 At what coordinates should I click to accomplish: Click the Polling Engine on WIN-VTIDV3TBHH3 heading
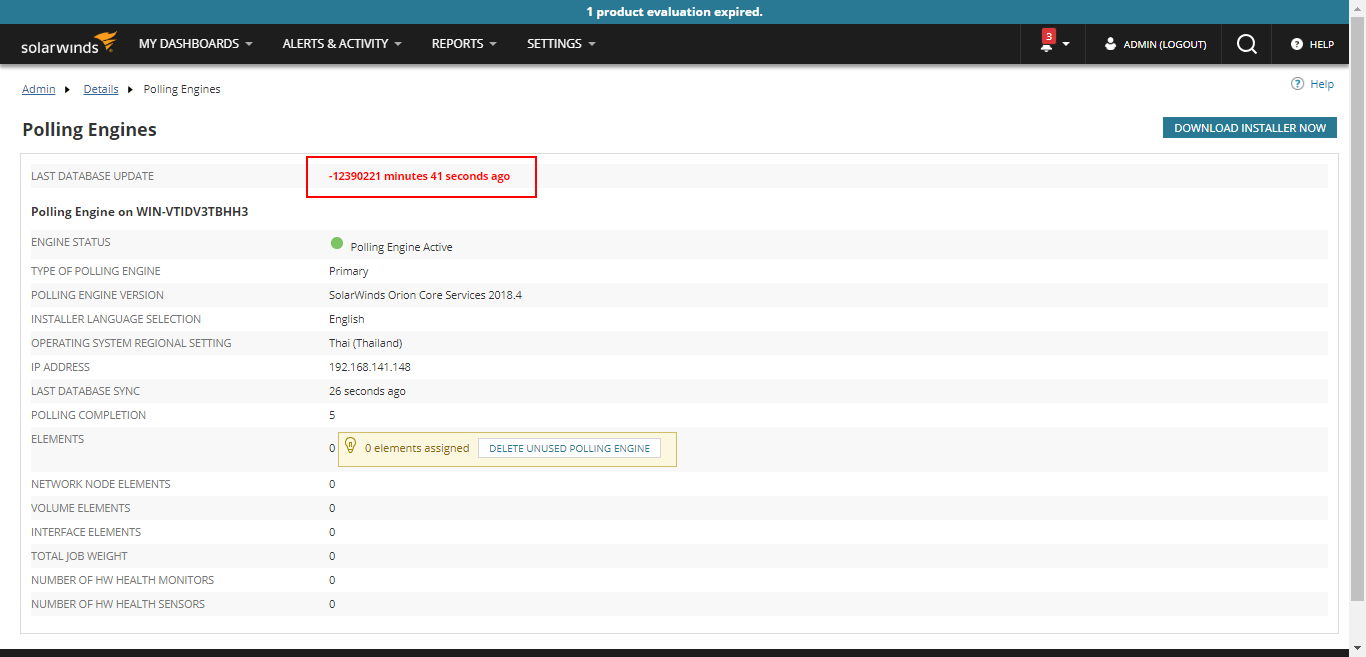139,212
